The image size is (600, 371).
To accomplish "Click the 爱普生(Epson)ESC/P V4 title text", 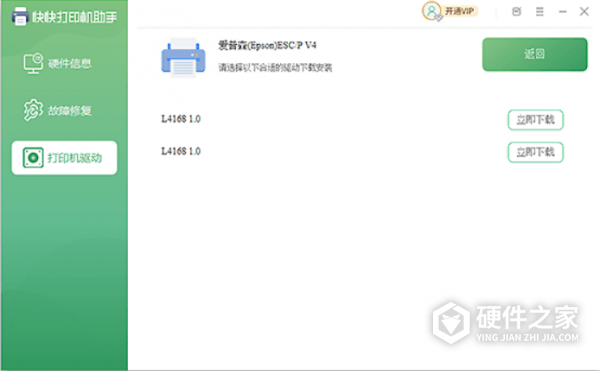I will point(267,46).
